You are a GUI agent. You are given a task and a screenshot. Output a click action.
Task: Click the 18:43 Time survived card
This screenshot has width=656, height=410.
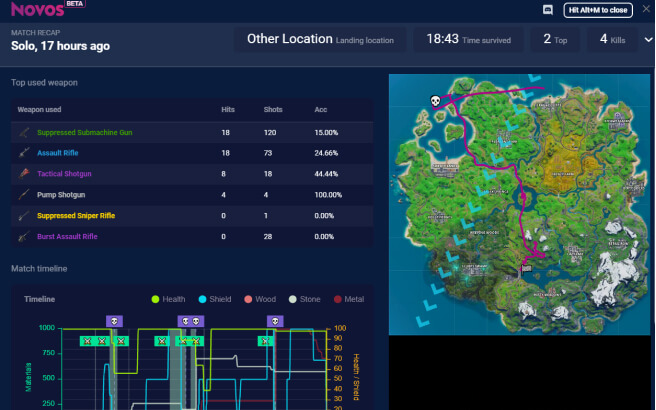pyautogui.click(x=469, y=40)
